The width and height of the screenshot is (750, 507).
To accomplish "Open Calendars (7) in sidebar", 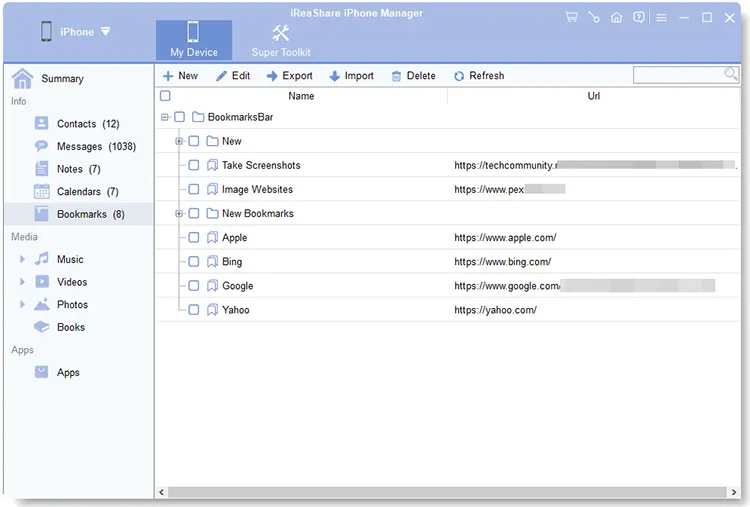I will coord(79,192).
